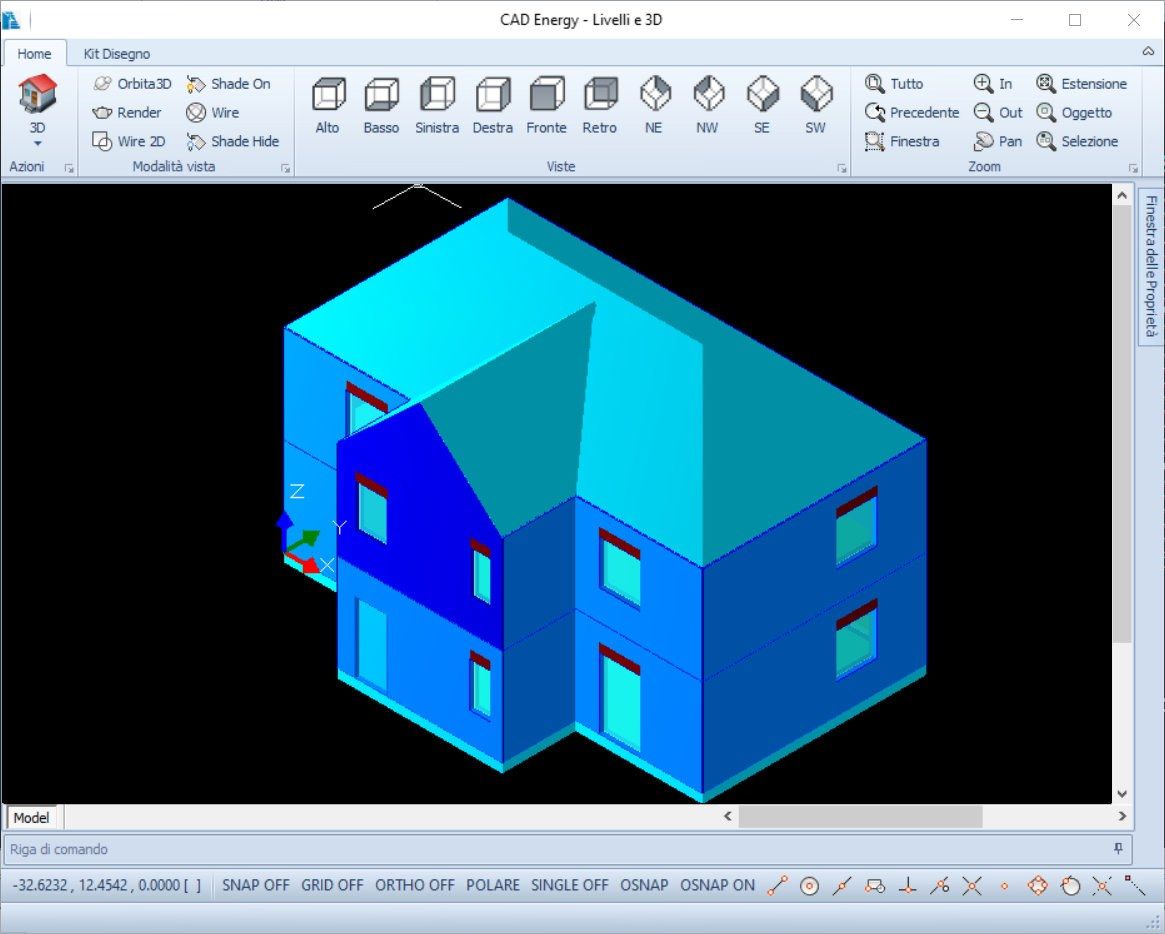Toggle ORTHO OFF in status bar
1165x934 pixels.
pos(414,885)
